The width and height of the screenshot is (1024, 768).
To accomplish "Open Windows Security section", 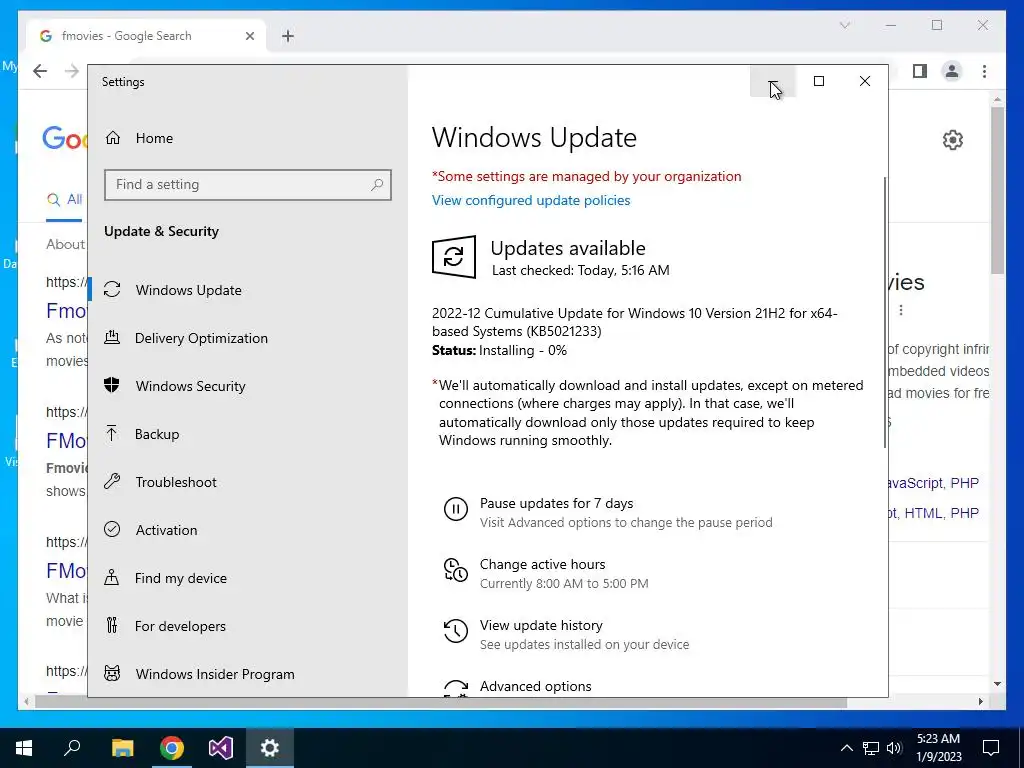I will (191, 386).
